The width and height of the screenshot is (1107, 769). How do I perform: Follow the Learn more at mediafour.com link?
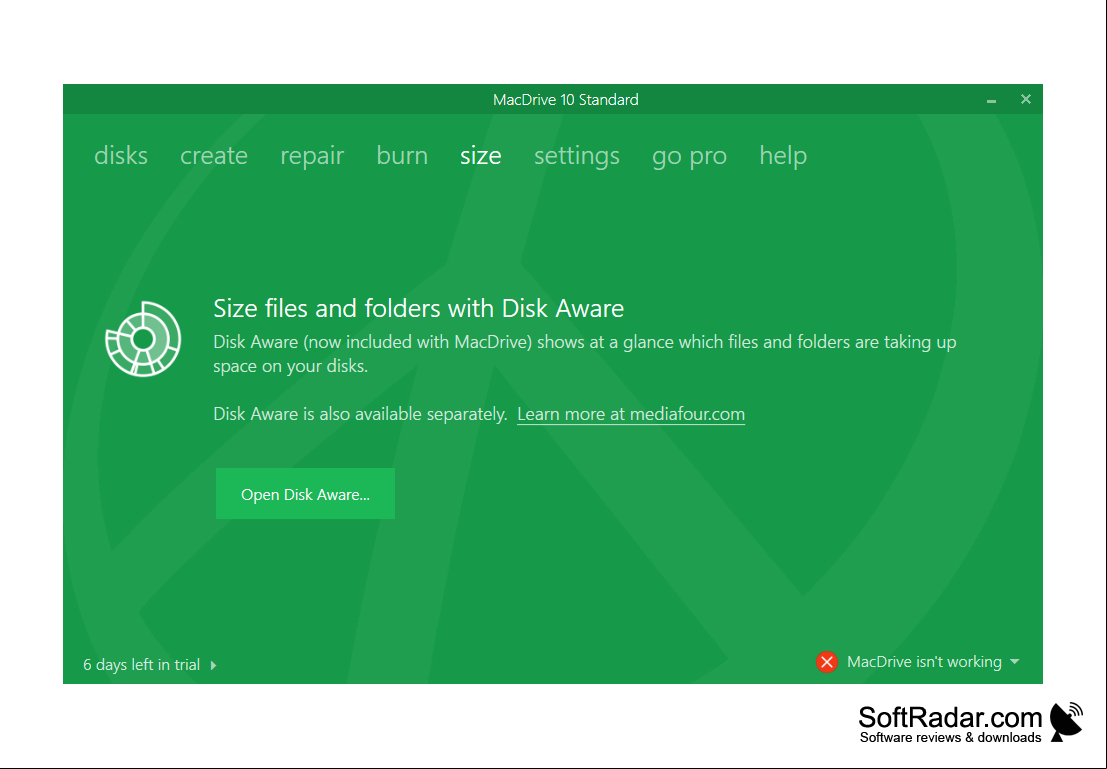coord(631,414)
